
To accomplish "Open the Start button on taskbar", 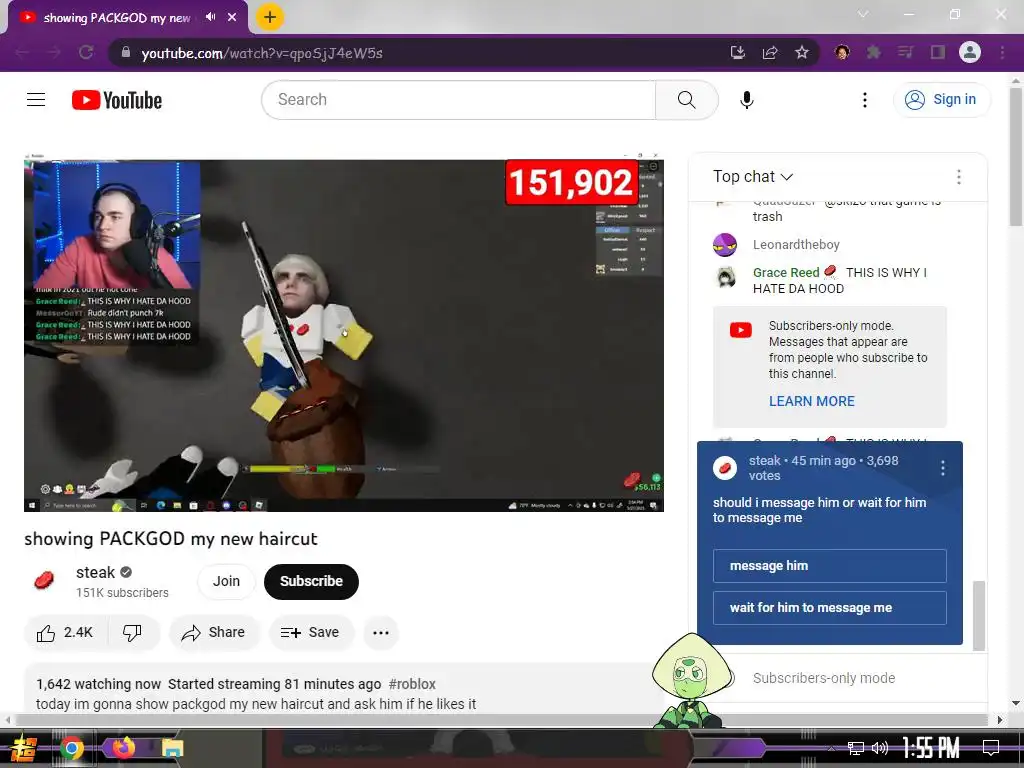I will point(24,748).
